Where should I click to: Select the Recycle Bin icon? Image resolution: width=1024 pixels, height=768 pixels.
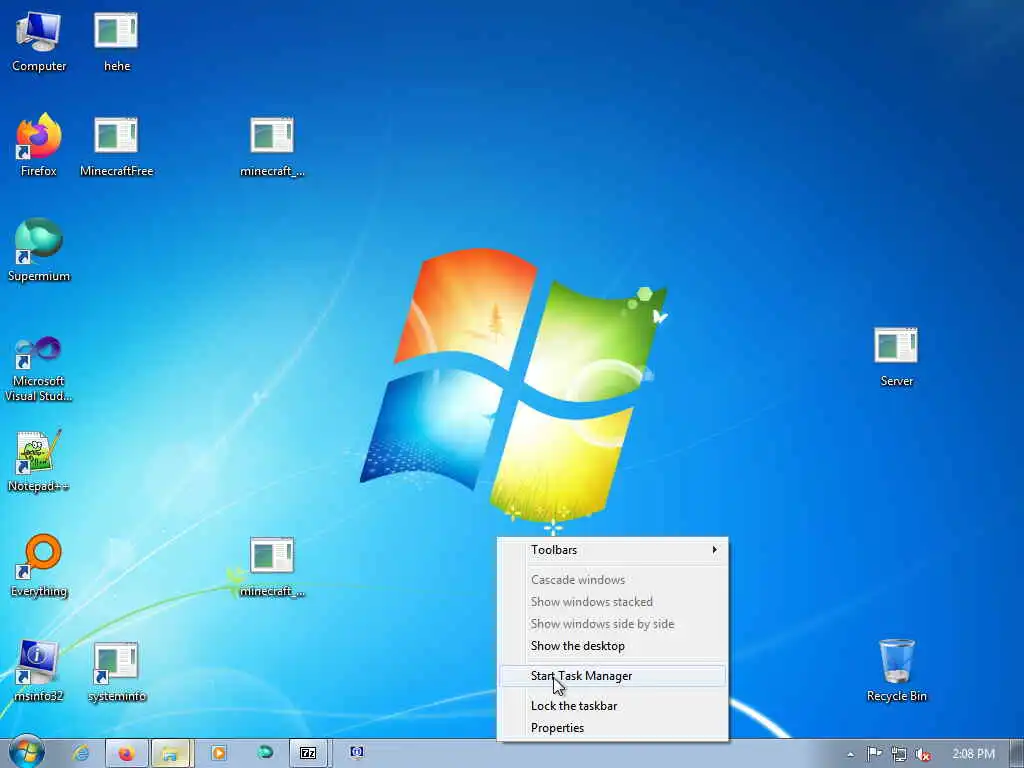(x=896, y=671)
